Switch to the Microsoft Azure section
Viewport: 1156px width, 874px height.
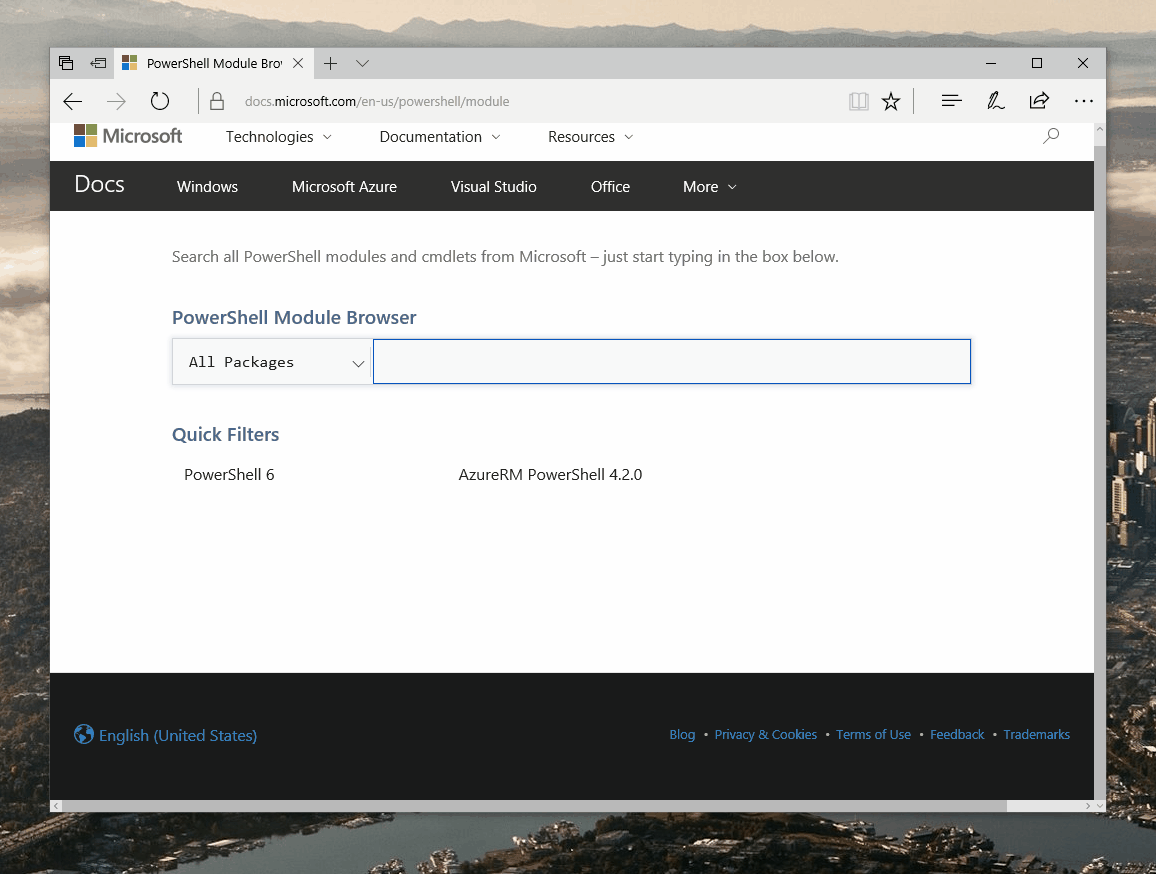(x=344, y=187)
